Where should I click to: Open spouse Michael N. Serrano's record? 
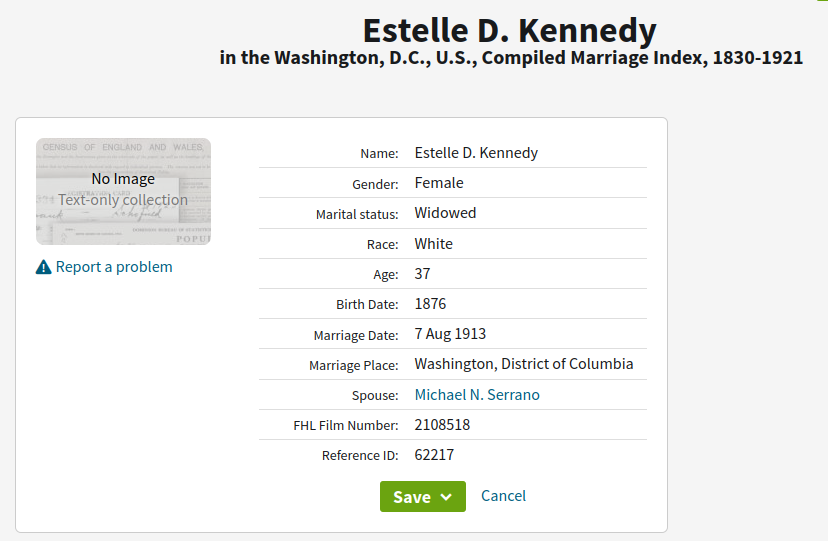click(x=477, y=395)
